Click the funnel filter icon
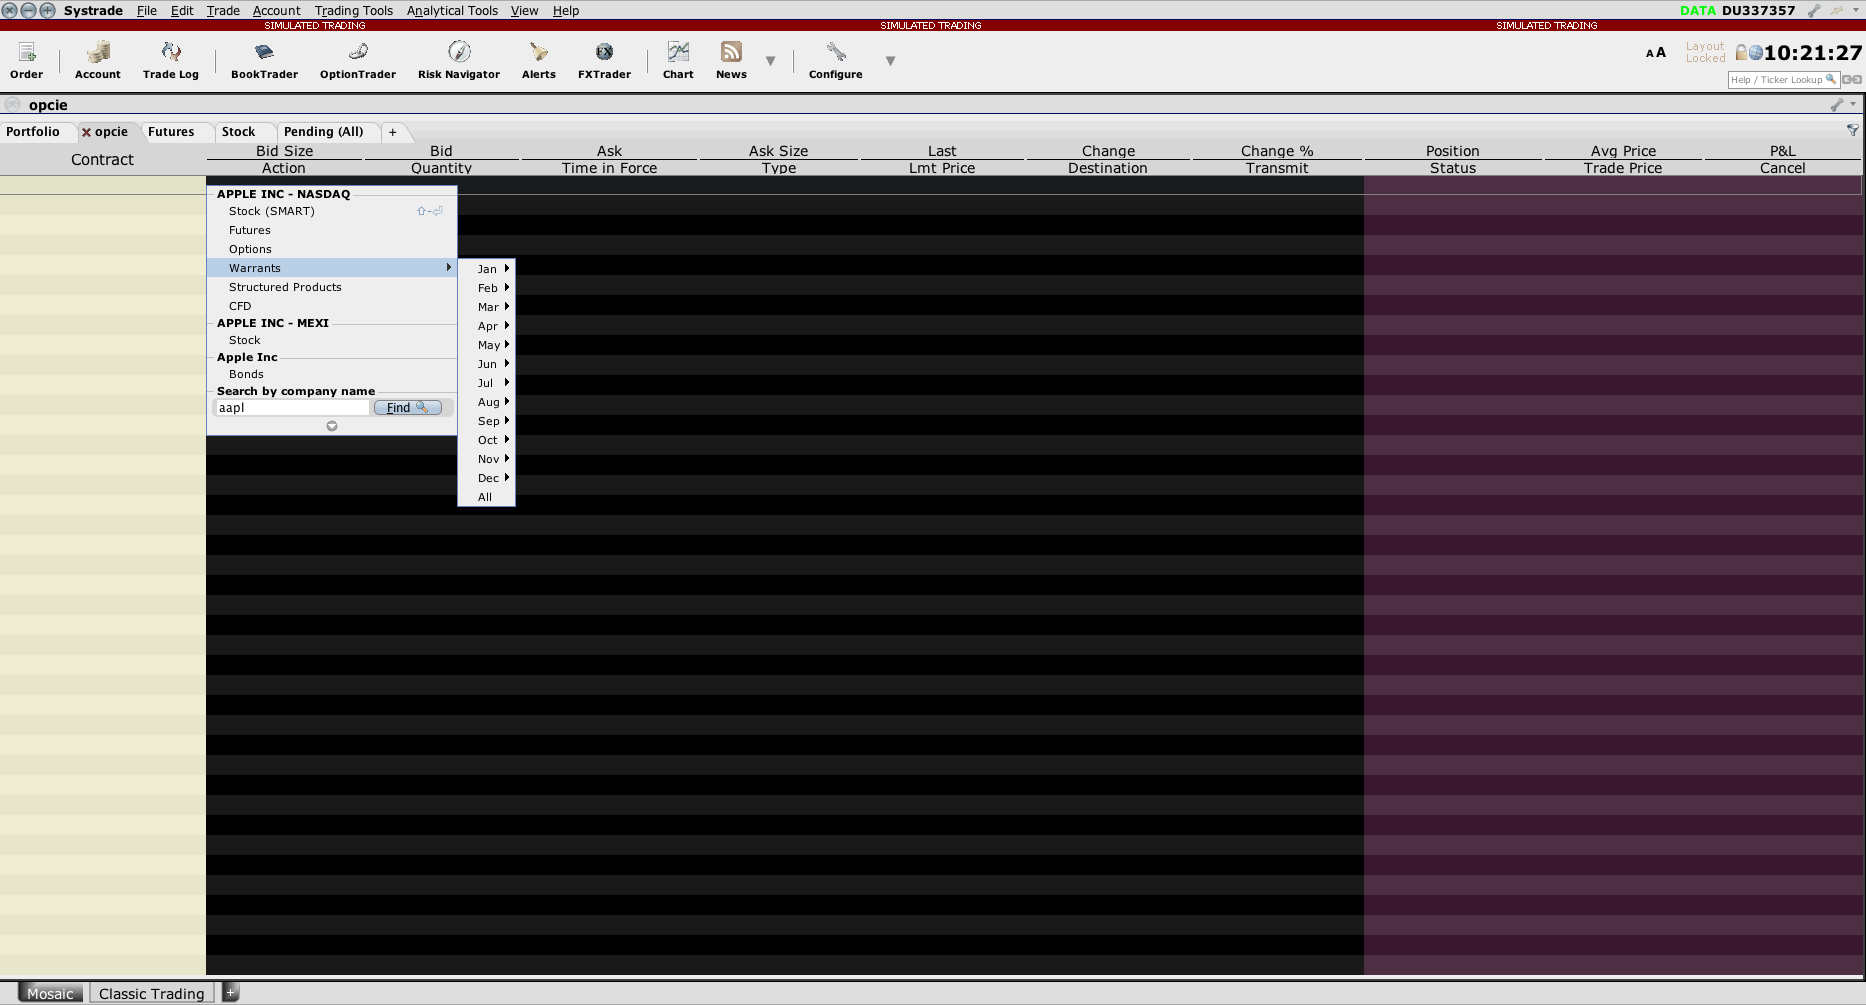1866x1005 pixels. [1853, 130]
